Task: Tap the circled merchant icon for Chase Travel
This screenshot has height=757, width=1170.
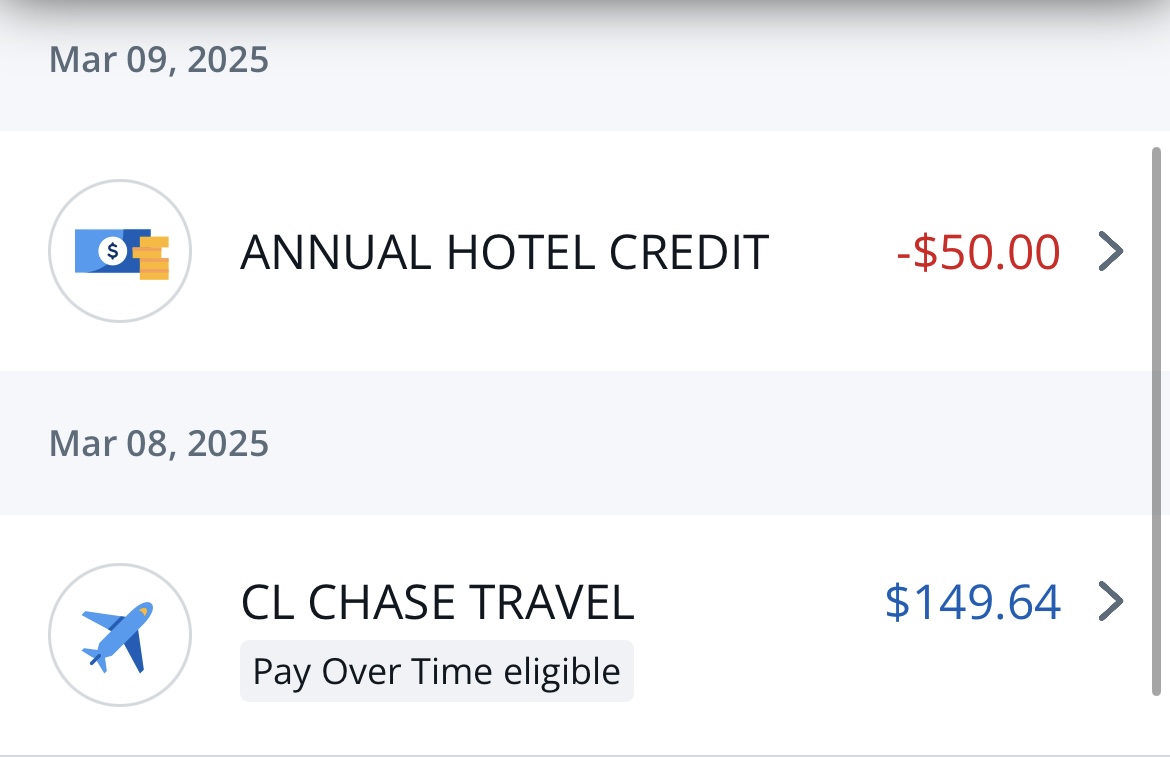Action: (119, 634)
